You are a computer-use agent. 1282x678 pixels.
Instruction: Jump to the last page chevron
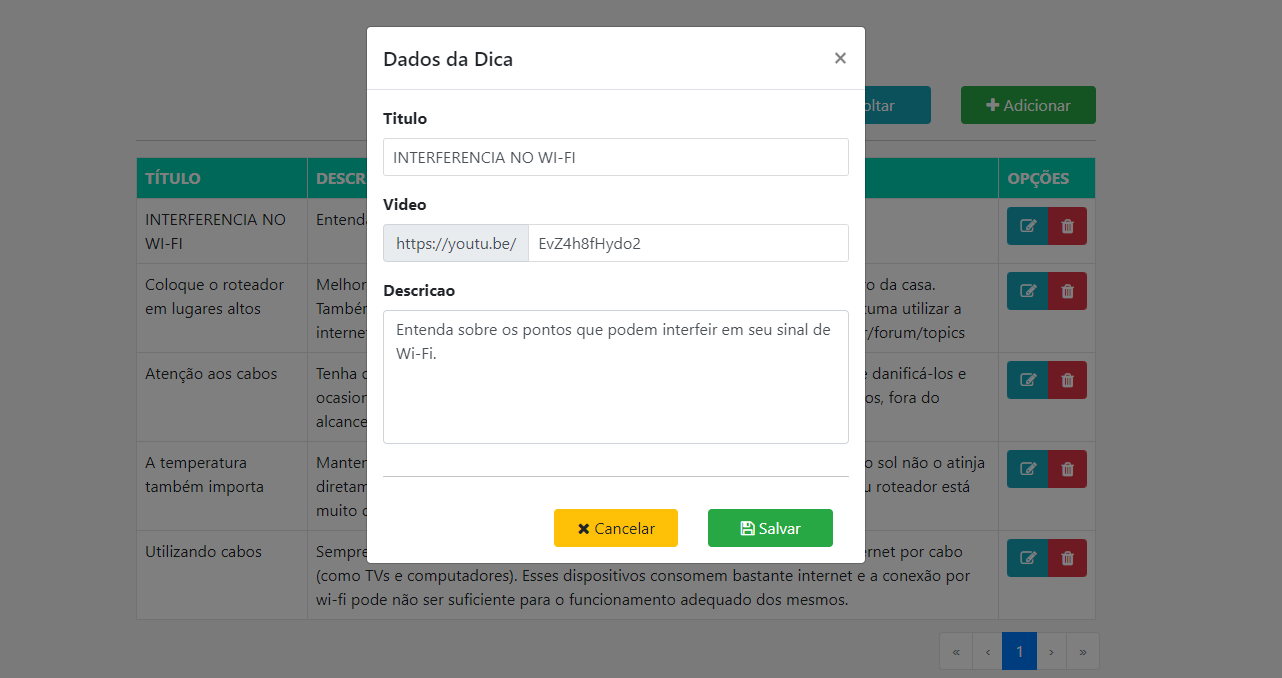[x=1083, y=650]
